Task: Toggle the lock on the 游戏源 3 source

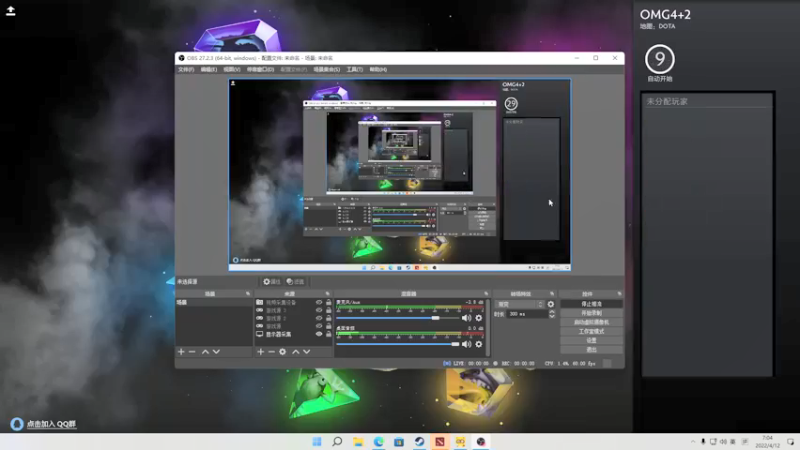Action: 329,310
